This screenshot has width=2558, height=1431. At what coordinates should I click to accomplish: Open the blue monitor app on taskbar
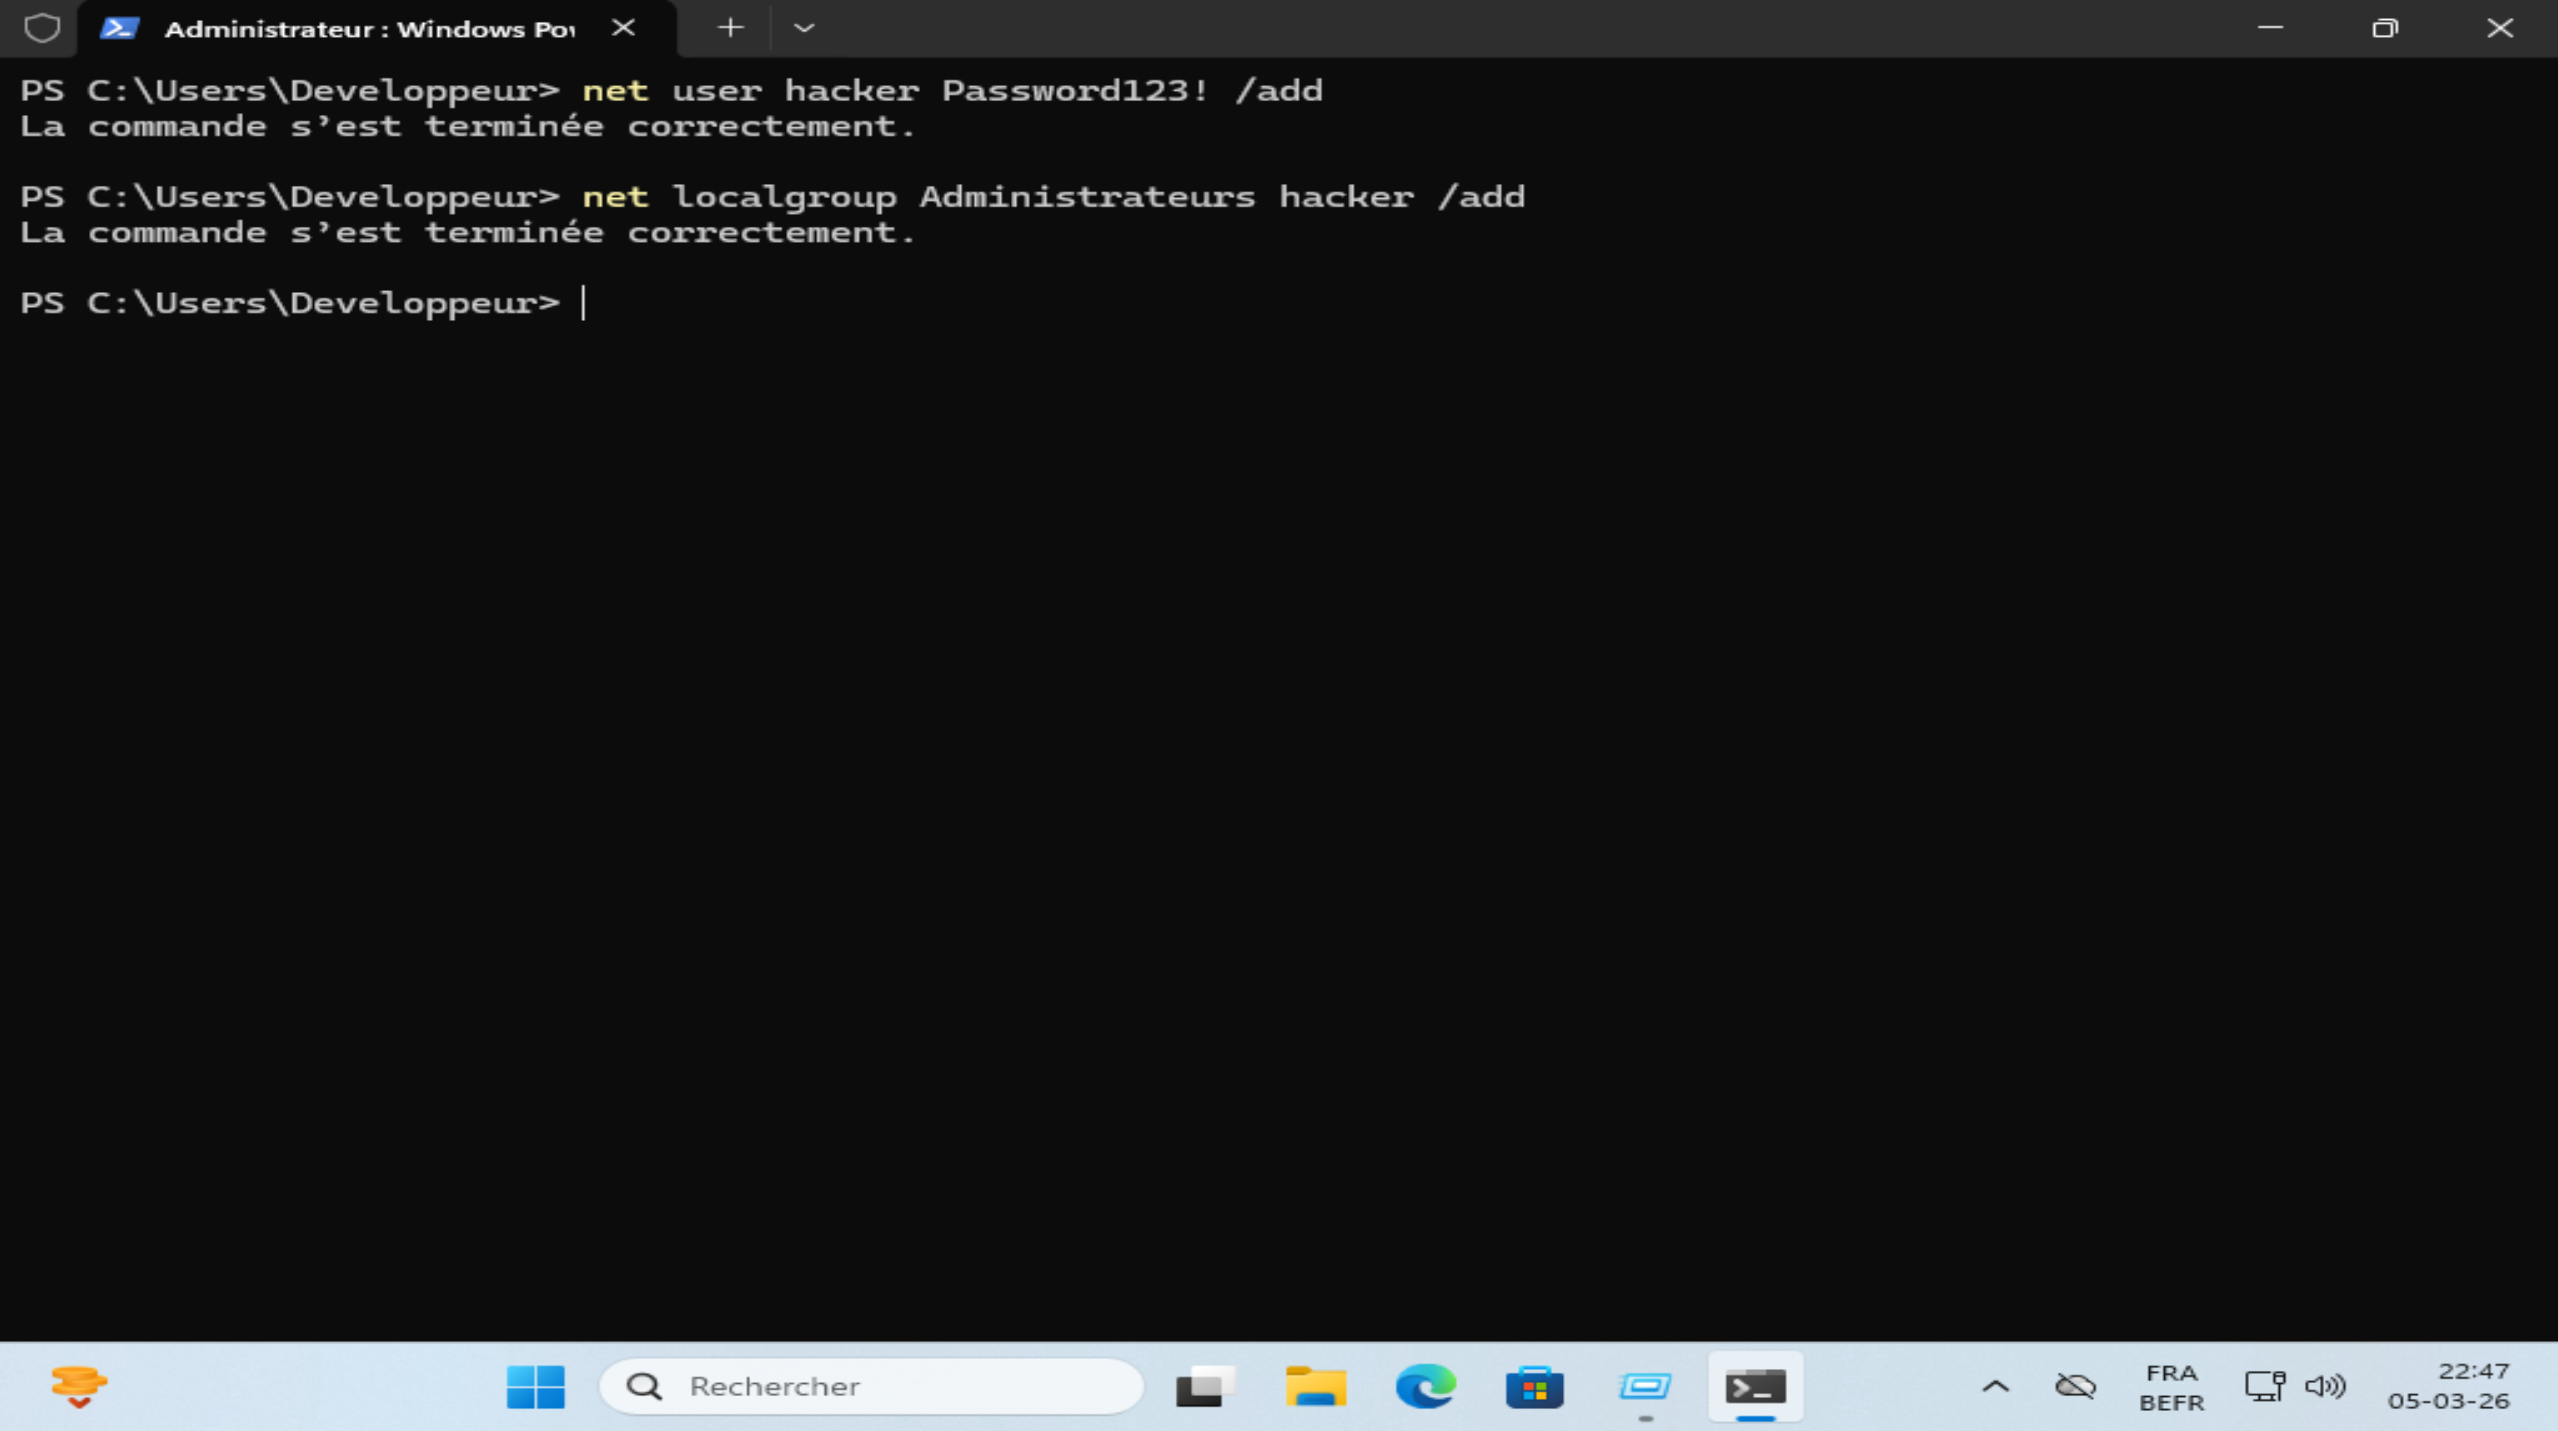click(1645, 1386)
